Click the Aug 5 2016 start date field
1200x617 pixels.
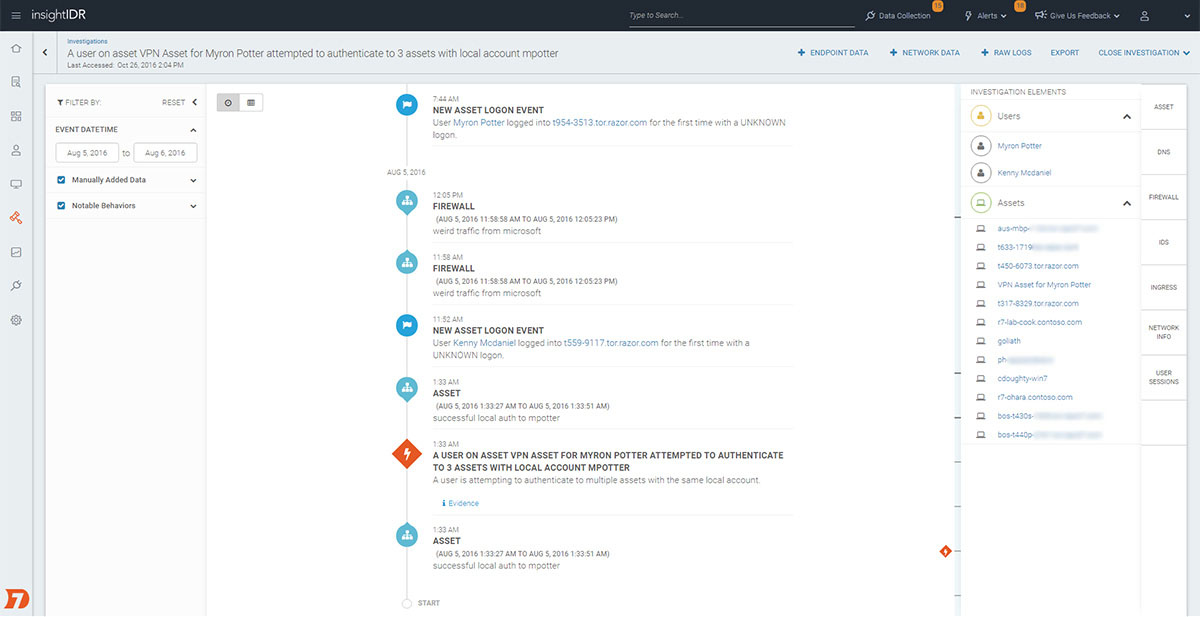point(87,153)
